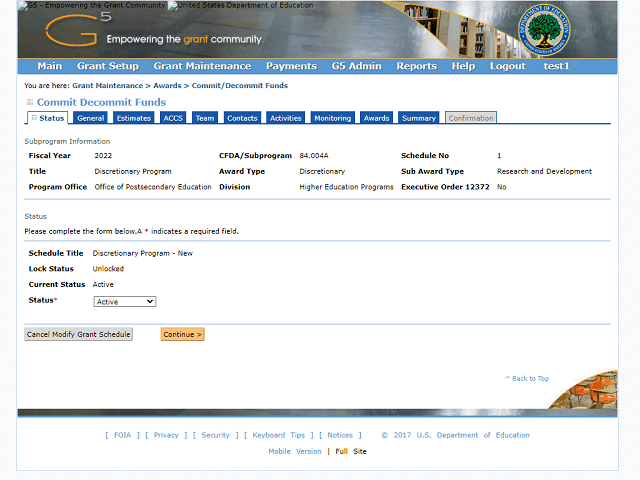
Task: Open the Main menu
Action: click(x=50, y=66)
